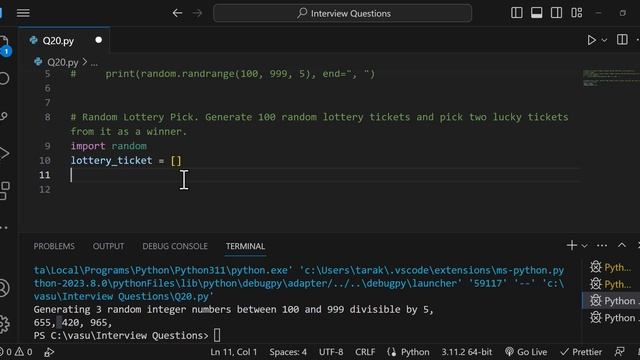Open the Source Control activity bar icon
Image resolution: width=640 pixels, height=360 pixels.
4,116
